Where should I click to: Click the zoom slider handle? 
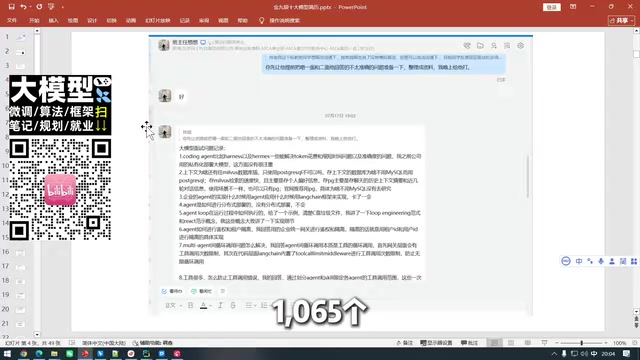pos(582,343)
